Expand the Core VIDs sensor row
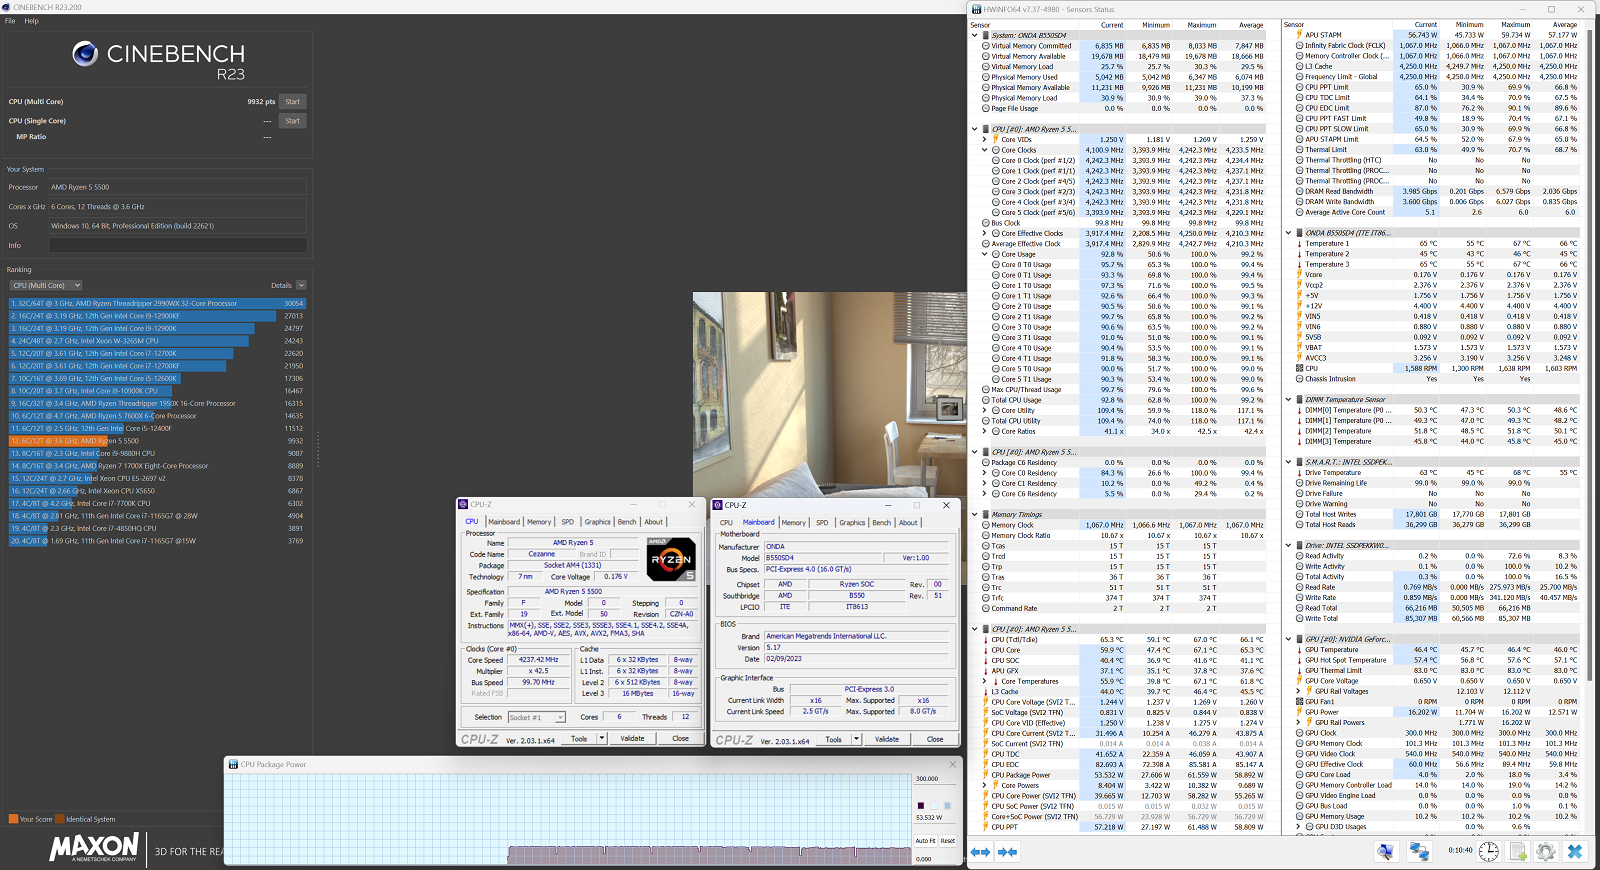The image size is (1600, 870). tap(985, 140)
